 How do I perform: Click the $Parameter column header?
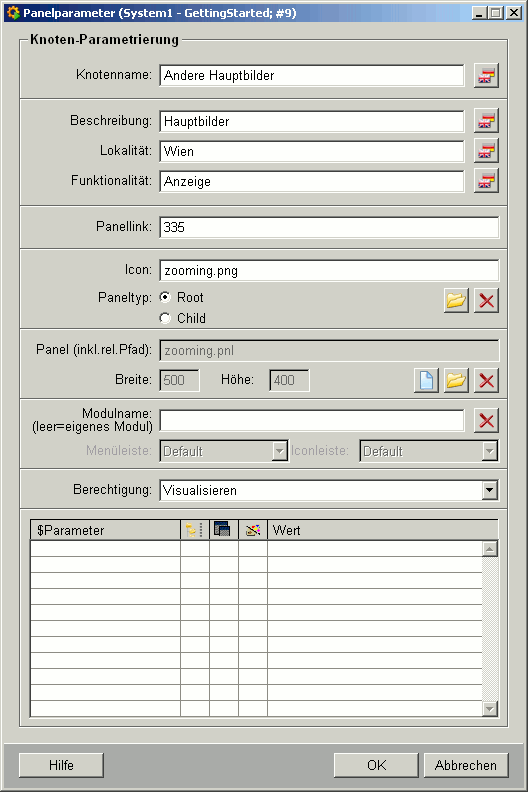(105, 530)
